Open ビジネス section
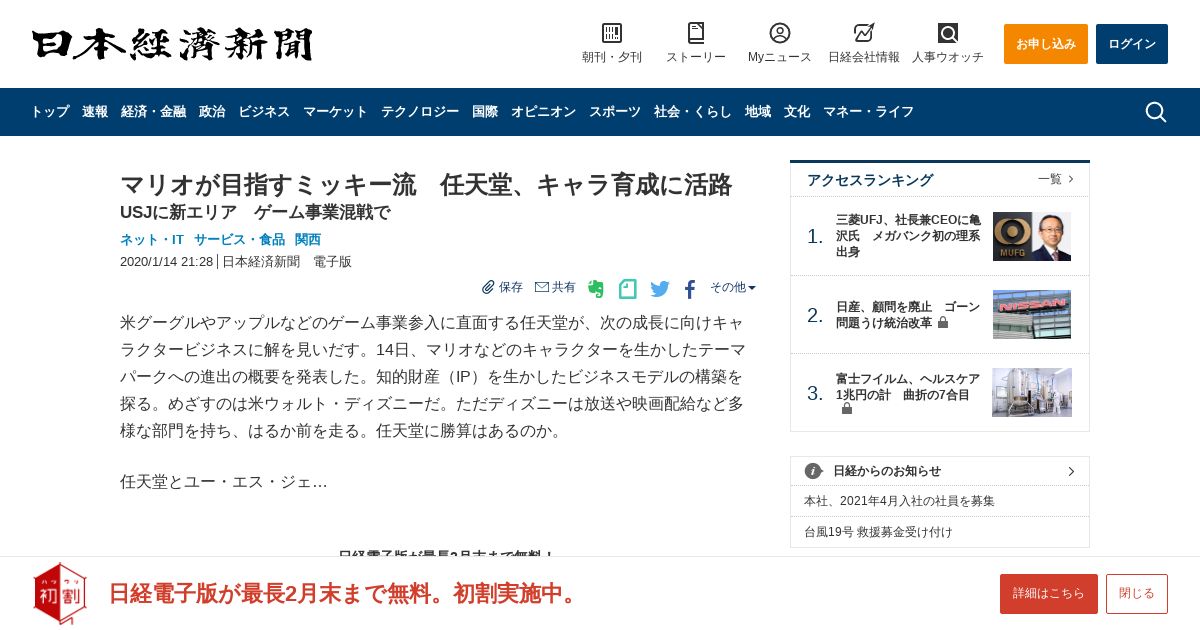Screen dimensions: 1200x630 [264, 112]
